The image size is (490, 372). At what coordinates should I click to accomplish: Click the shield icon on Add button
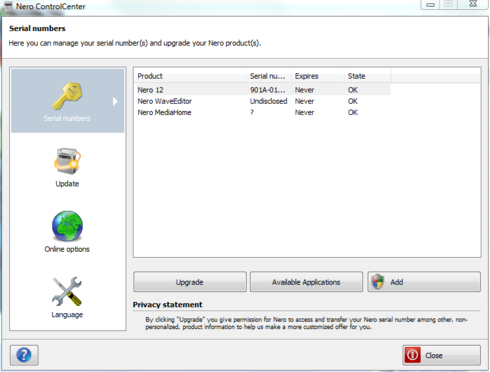click(x=378, y=282)
